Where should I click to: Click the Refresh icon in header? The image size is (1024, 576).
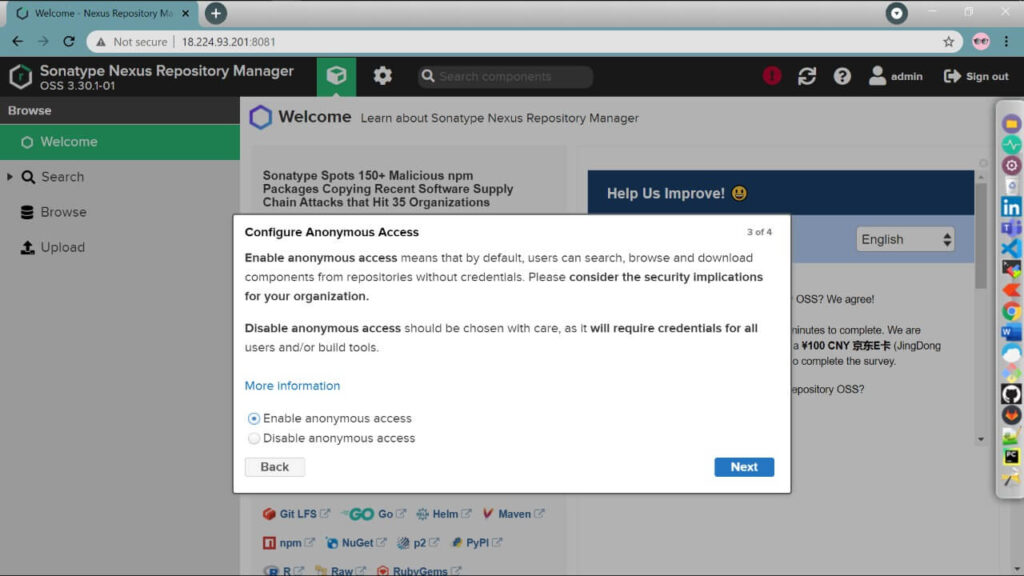[807, 76]
